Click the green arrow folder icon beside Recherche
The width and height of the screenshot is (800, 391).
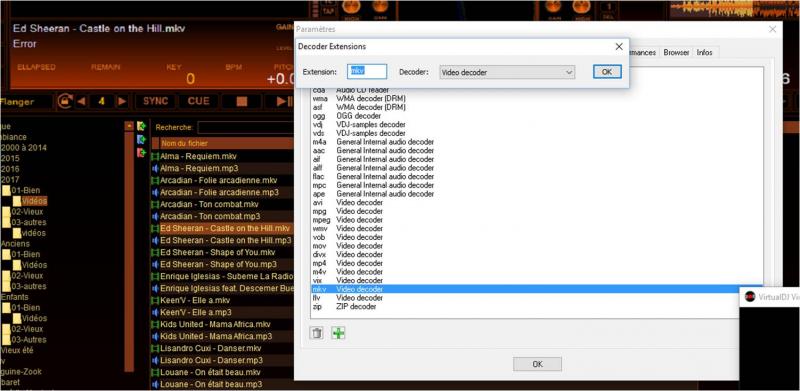click(x=141, y=126)
